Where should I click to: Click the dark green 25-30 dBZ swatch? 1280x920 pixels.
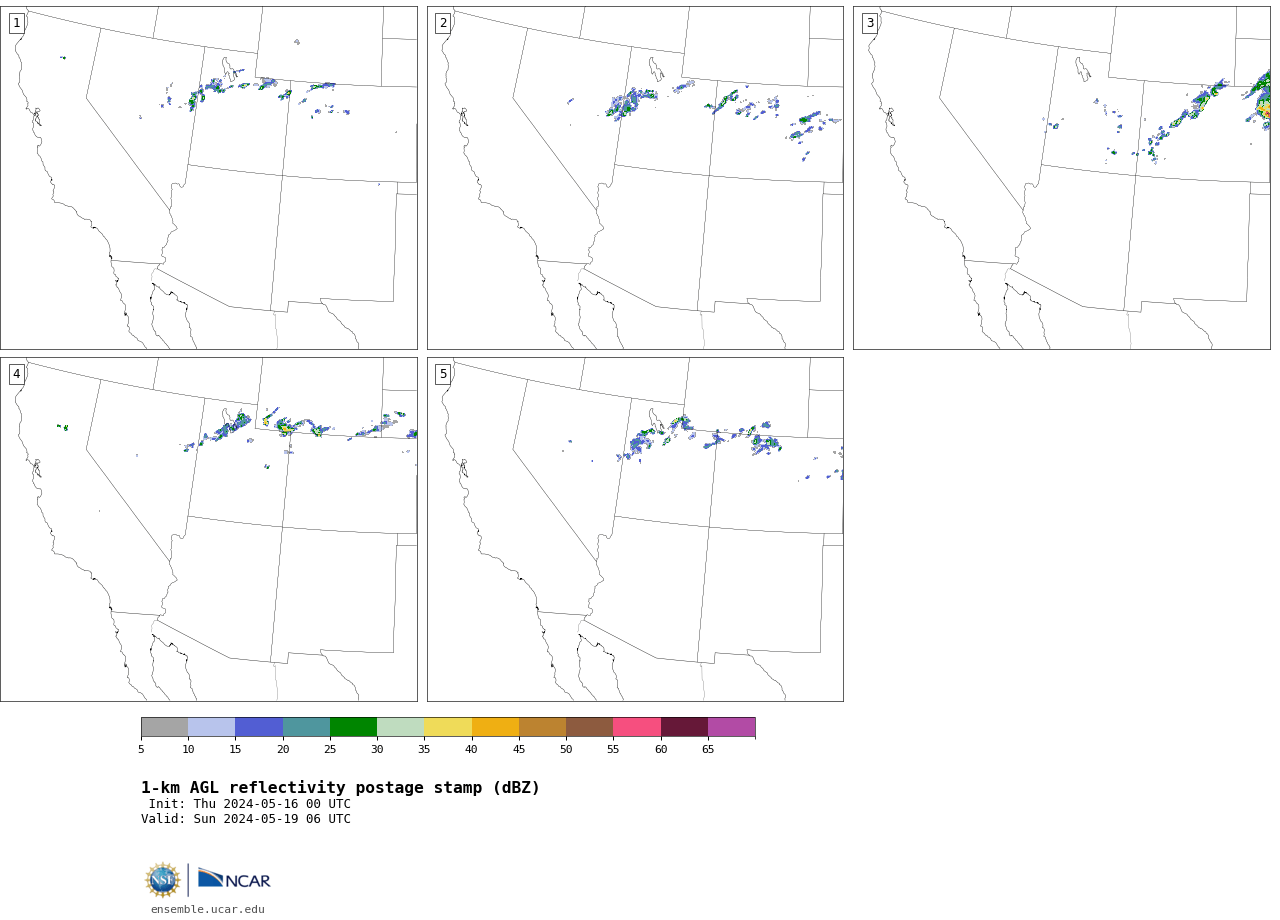(353, 727)
